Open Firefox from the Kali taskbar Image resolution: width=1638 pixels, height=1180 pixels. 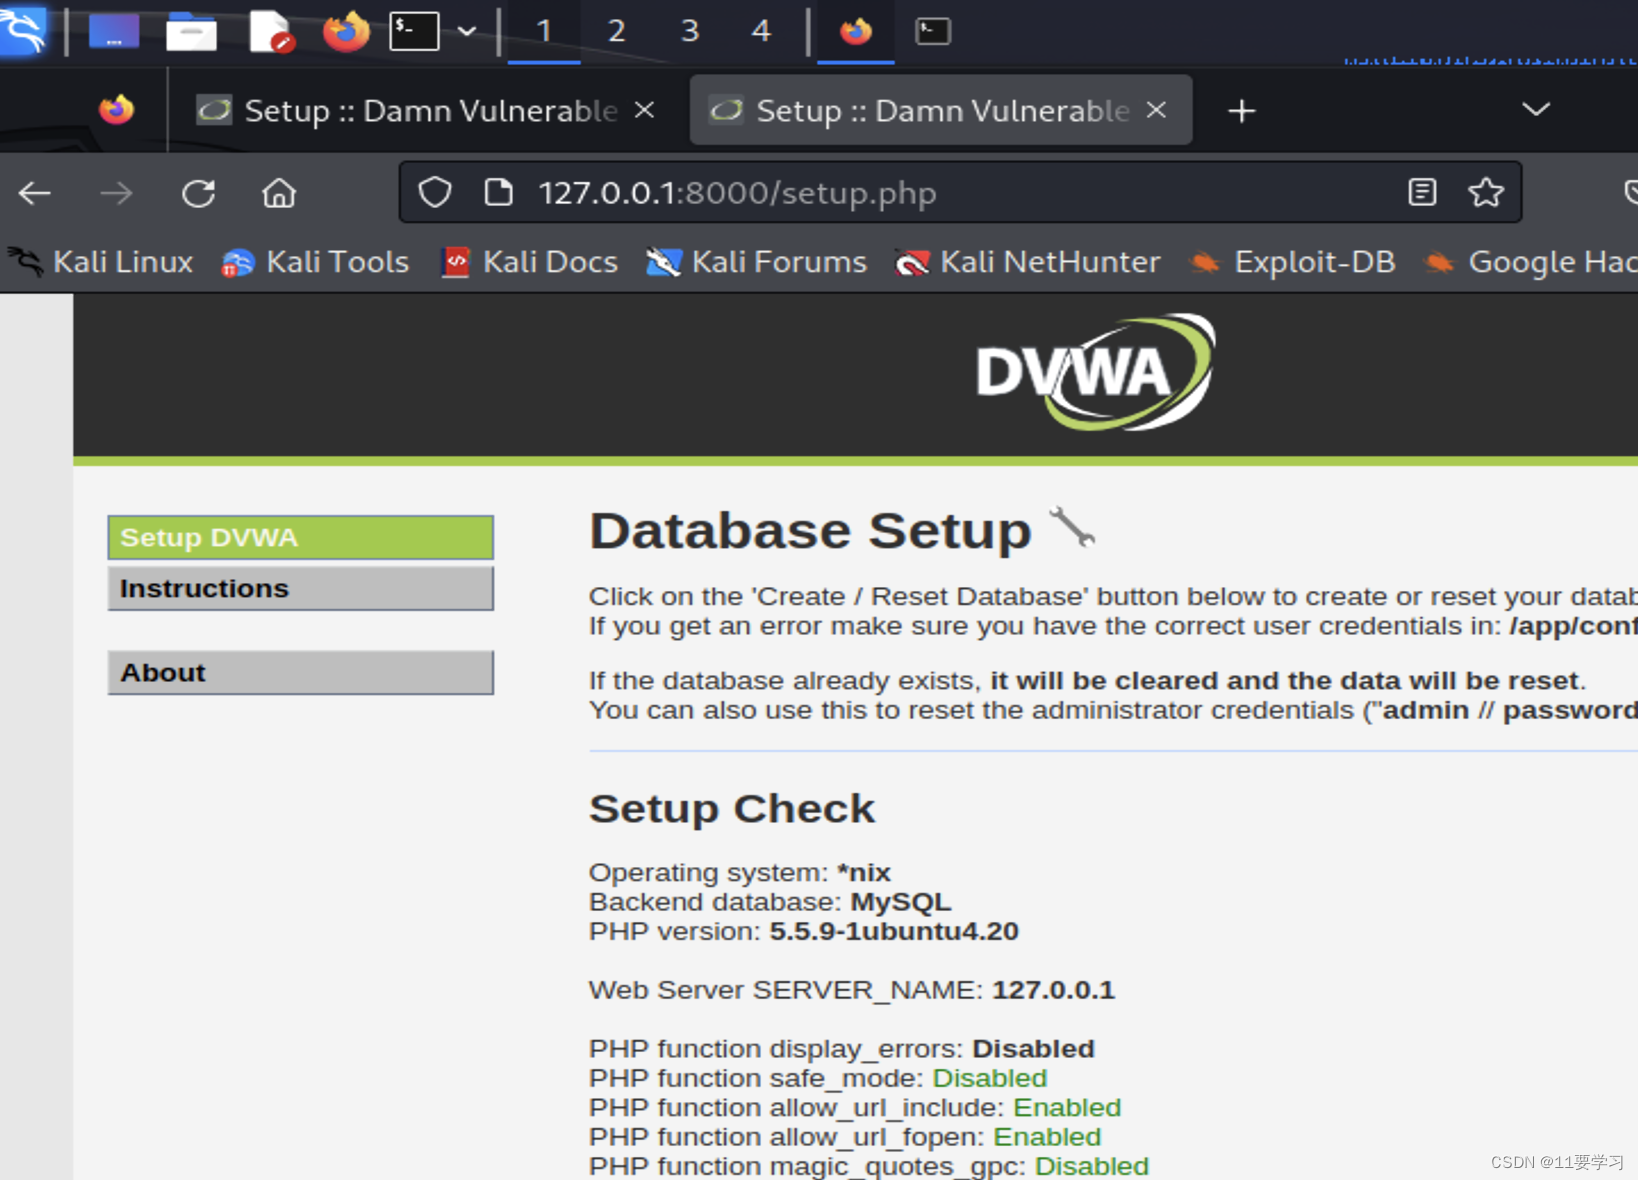pyautogui.click(x=346, y=31)
